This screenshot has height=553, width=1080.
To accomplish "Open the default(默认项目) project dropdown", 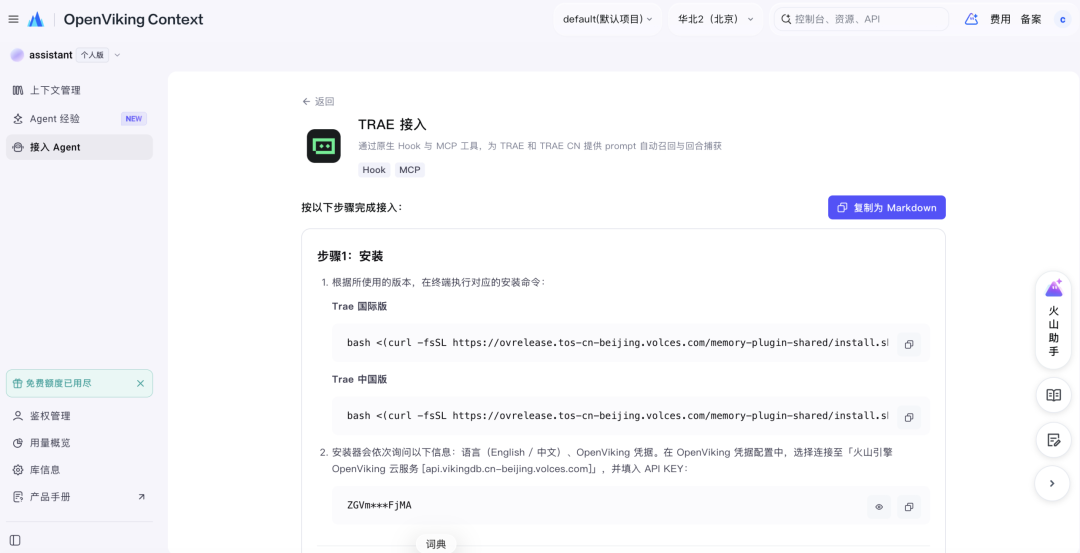I will 608,19.
